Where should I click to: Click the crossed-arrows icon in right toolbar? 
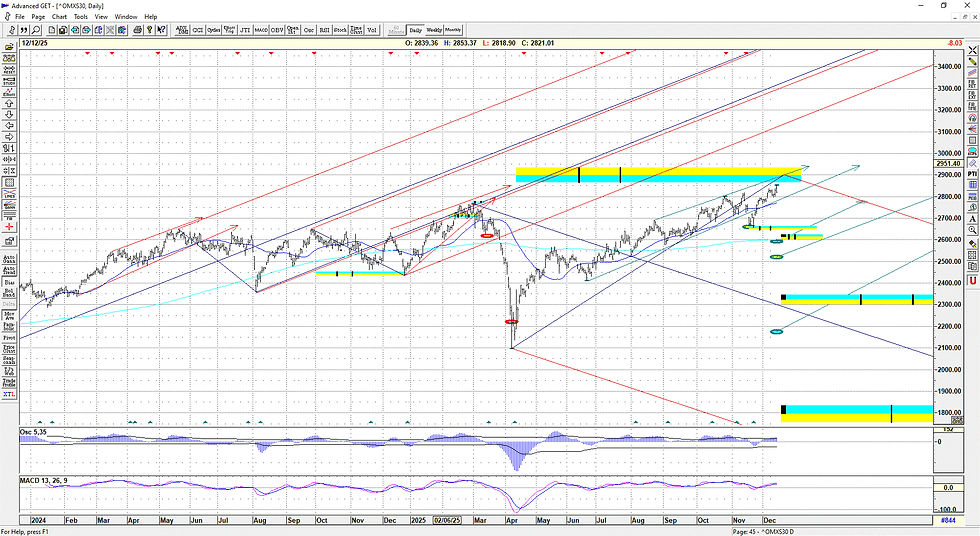(972, 49)
